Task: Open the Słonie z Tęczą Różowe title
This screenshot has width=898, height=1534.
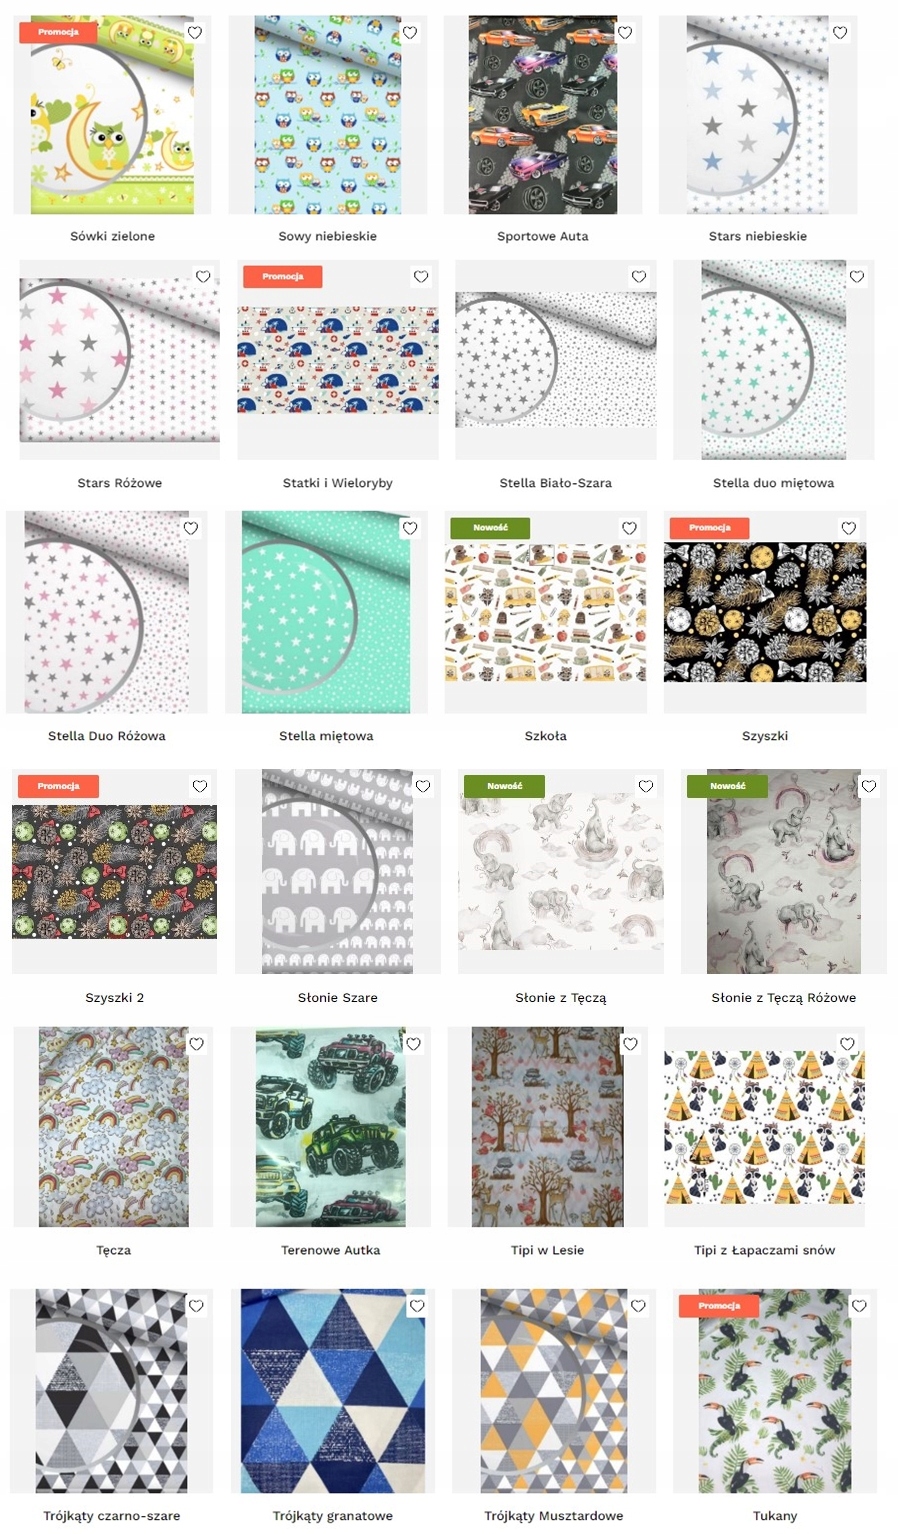Action: point(784,997)
